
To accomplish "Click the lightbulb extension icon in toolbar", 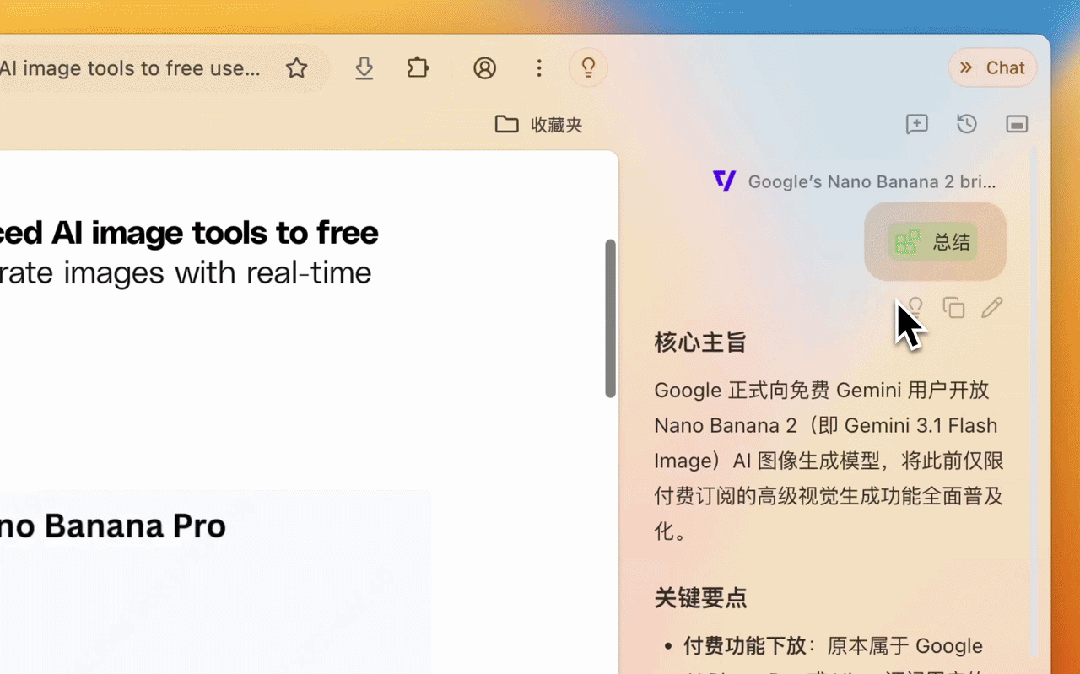I will click(588, 68).
